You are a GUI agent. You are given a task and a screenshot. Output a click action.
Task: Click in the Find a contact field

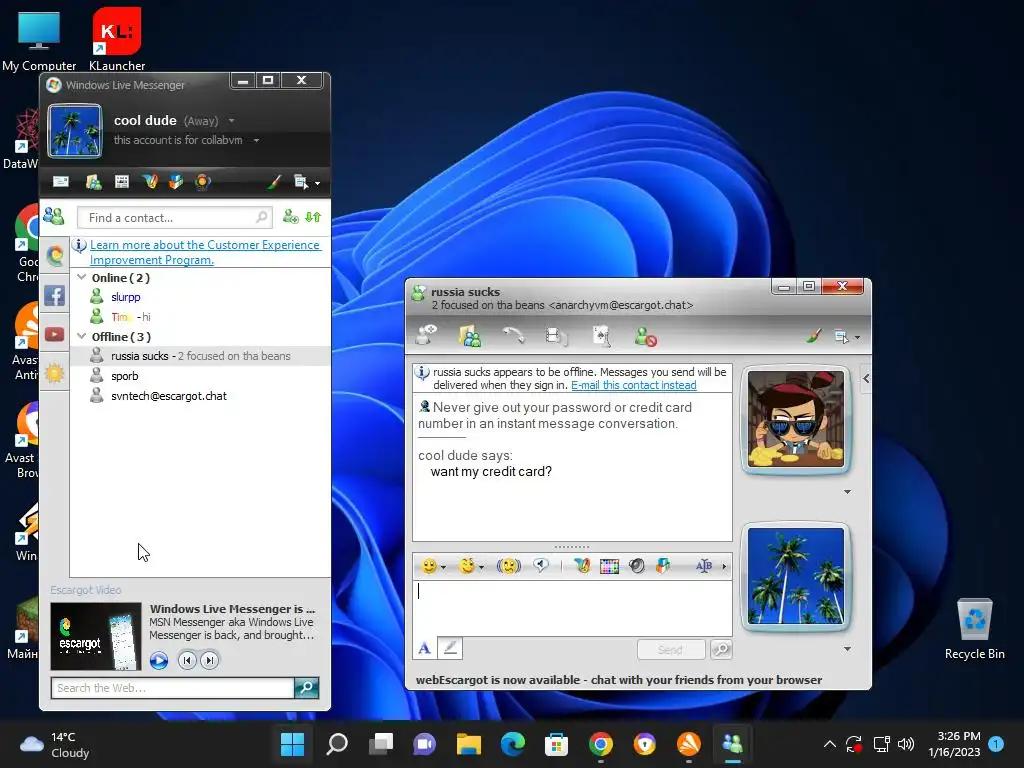point(174,217)
